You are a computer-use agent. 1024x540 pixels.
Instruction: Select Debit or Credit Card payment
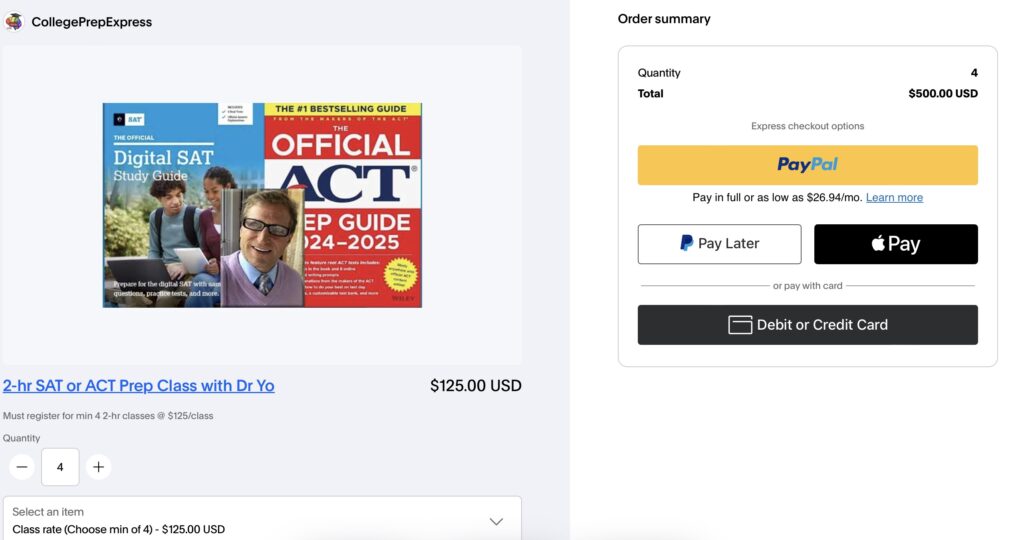[x=807, y=325]
